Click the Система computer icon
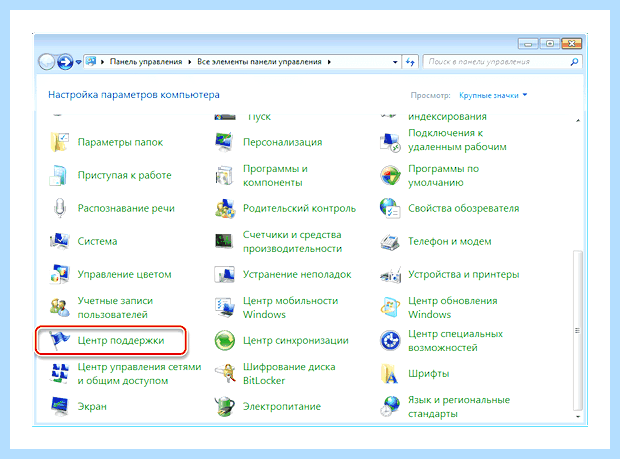620x459 pixels. pyautogui.click(x=59, y=241)
